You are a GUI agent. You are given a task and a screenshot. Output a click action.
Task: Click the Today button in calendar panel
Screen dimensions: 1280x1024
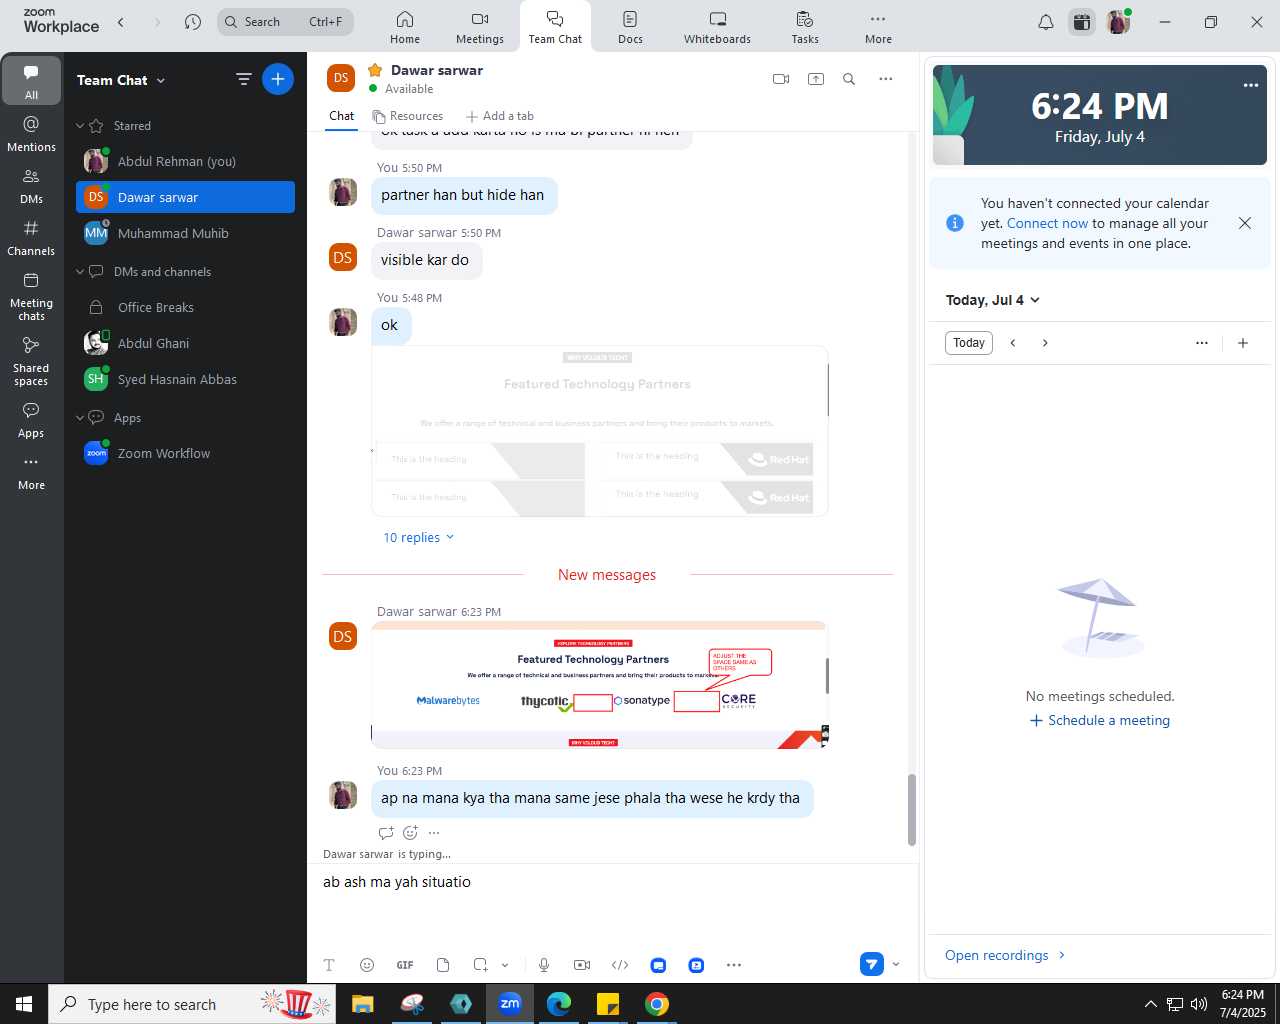coord(969,343)
